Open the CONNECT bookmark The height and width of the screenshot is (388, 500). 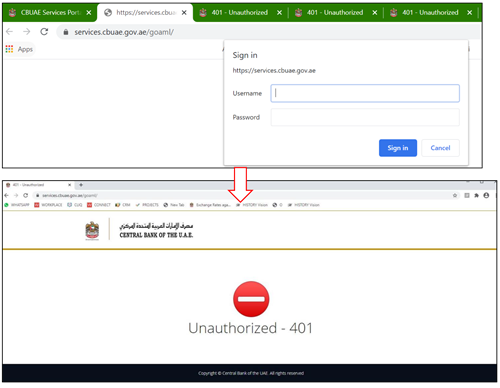coord(99,205)
